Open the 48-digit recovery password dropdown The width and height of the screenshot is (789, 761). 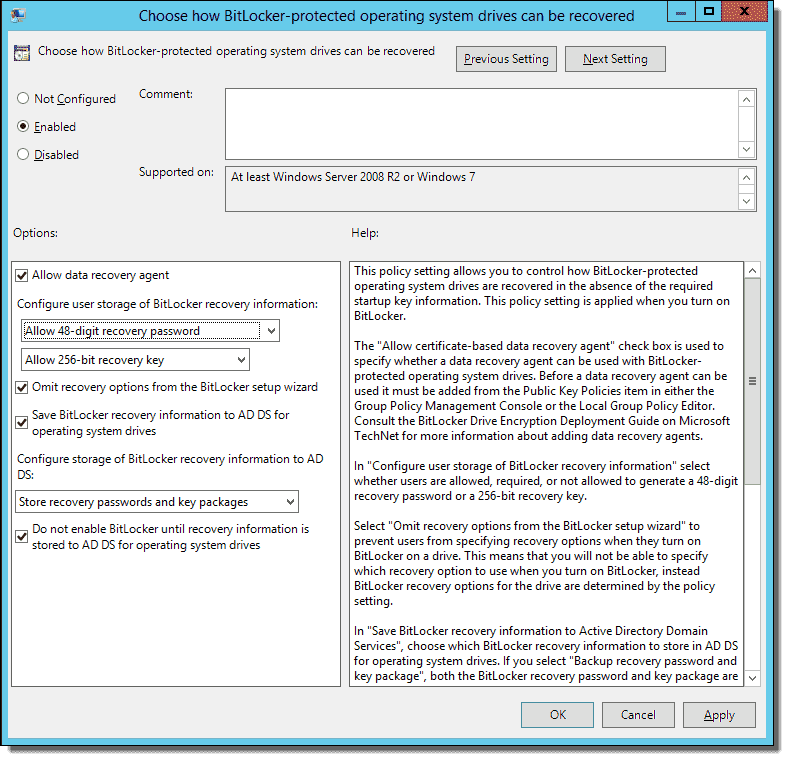[x=150, y=332]
